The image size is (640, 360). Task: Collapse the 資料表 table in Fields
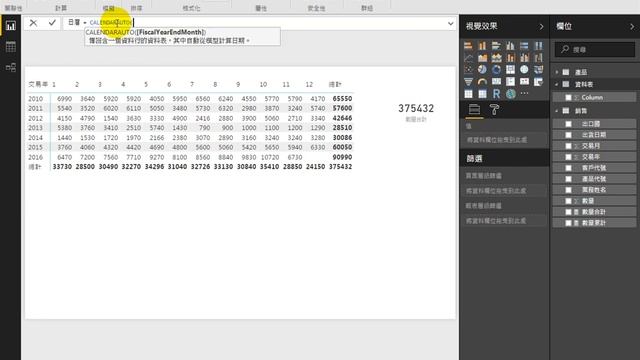coord(557,84)
